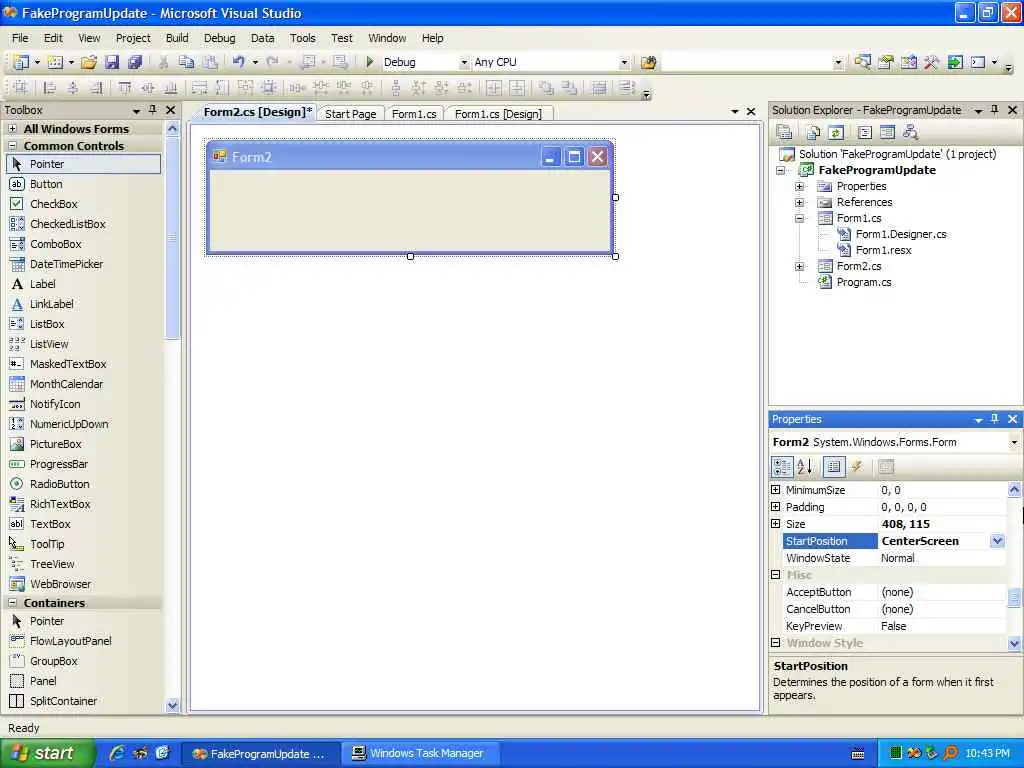Image resolution: width=1024 pixels, height=768 pixels.
Task: Open StartPosition value dropdown arrow
Action: pyautogui.click(x=997, y=541)
